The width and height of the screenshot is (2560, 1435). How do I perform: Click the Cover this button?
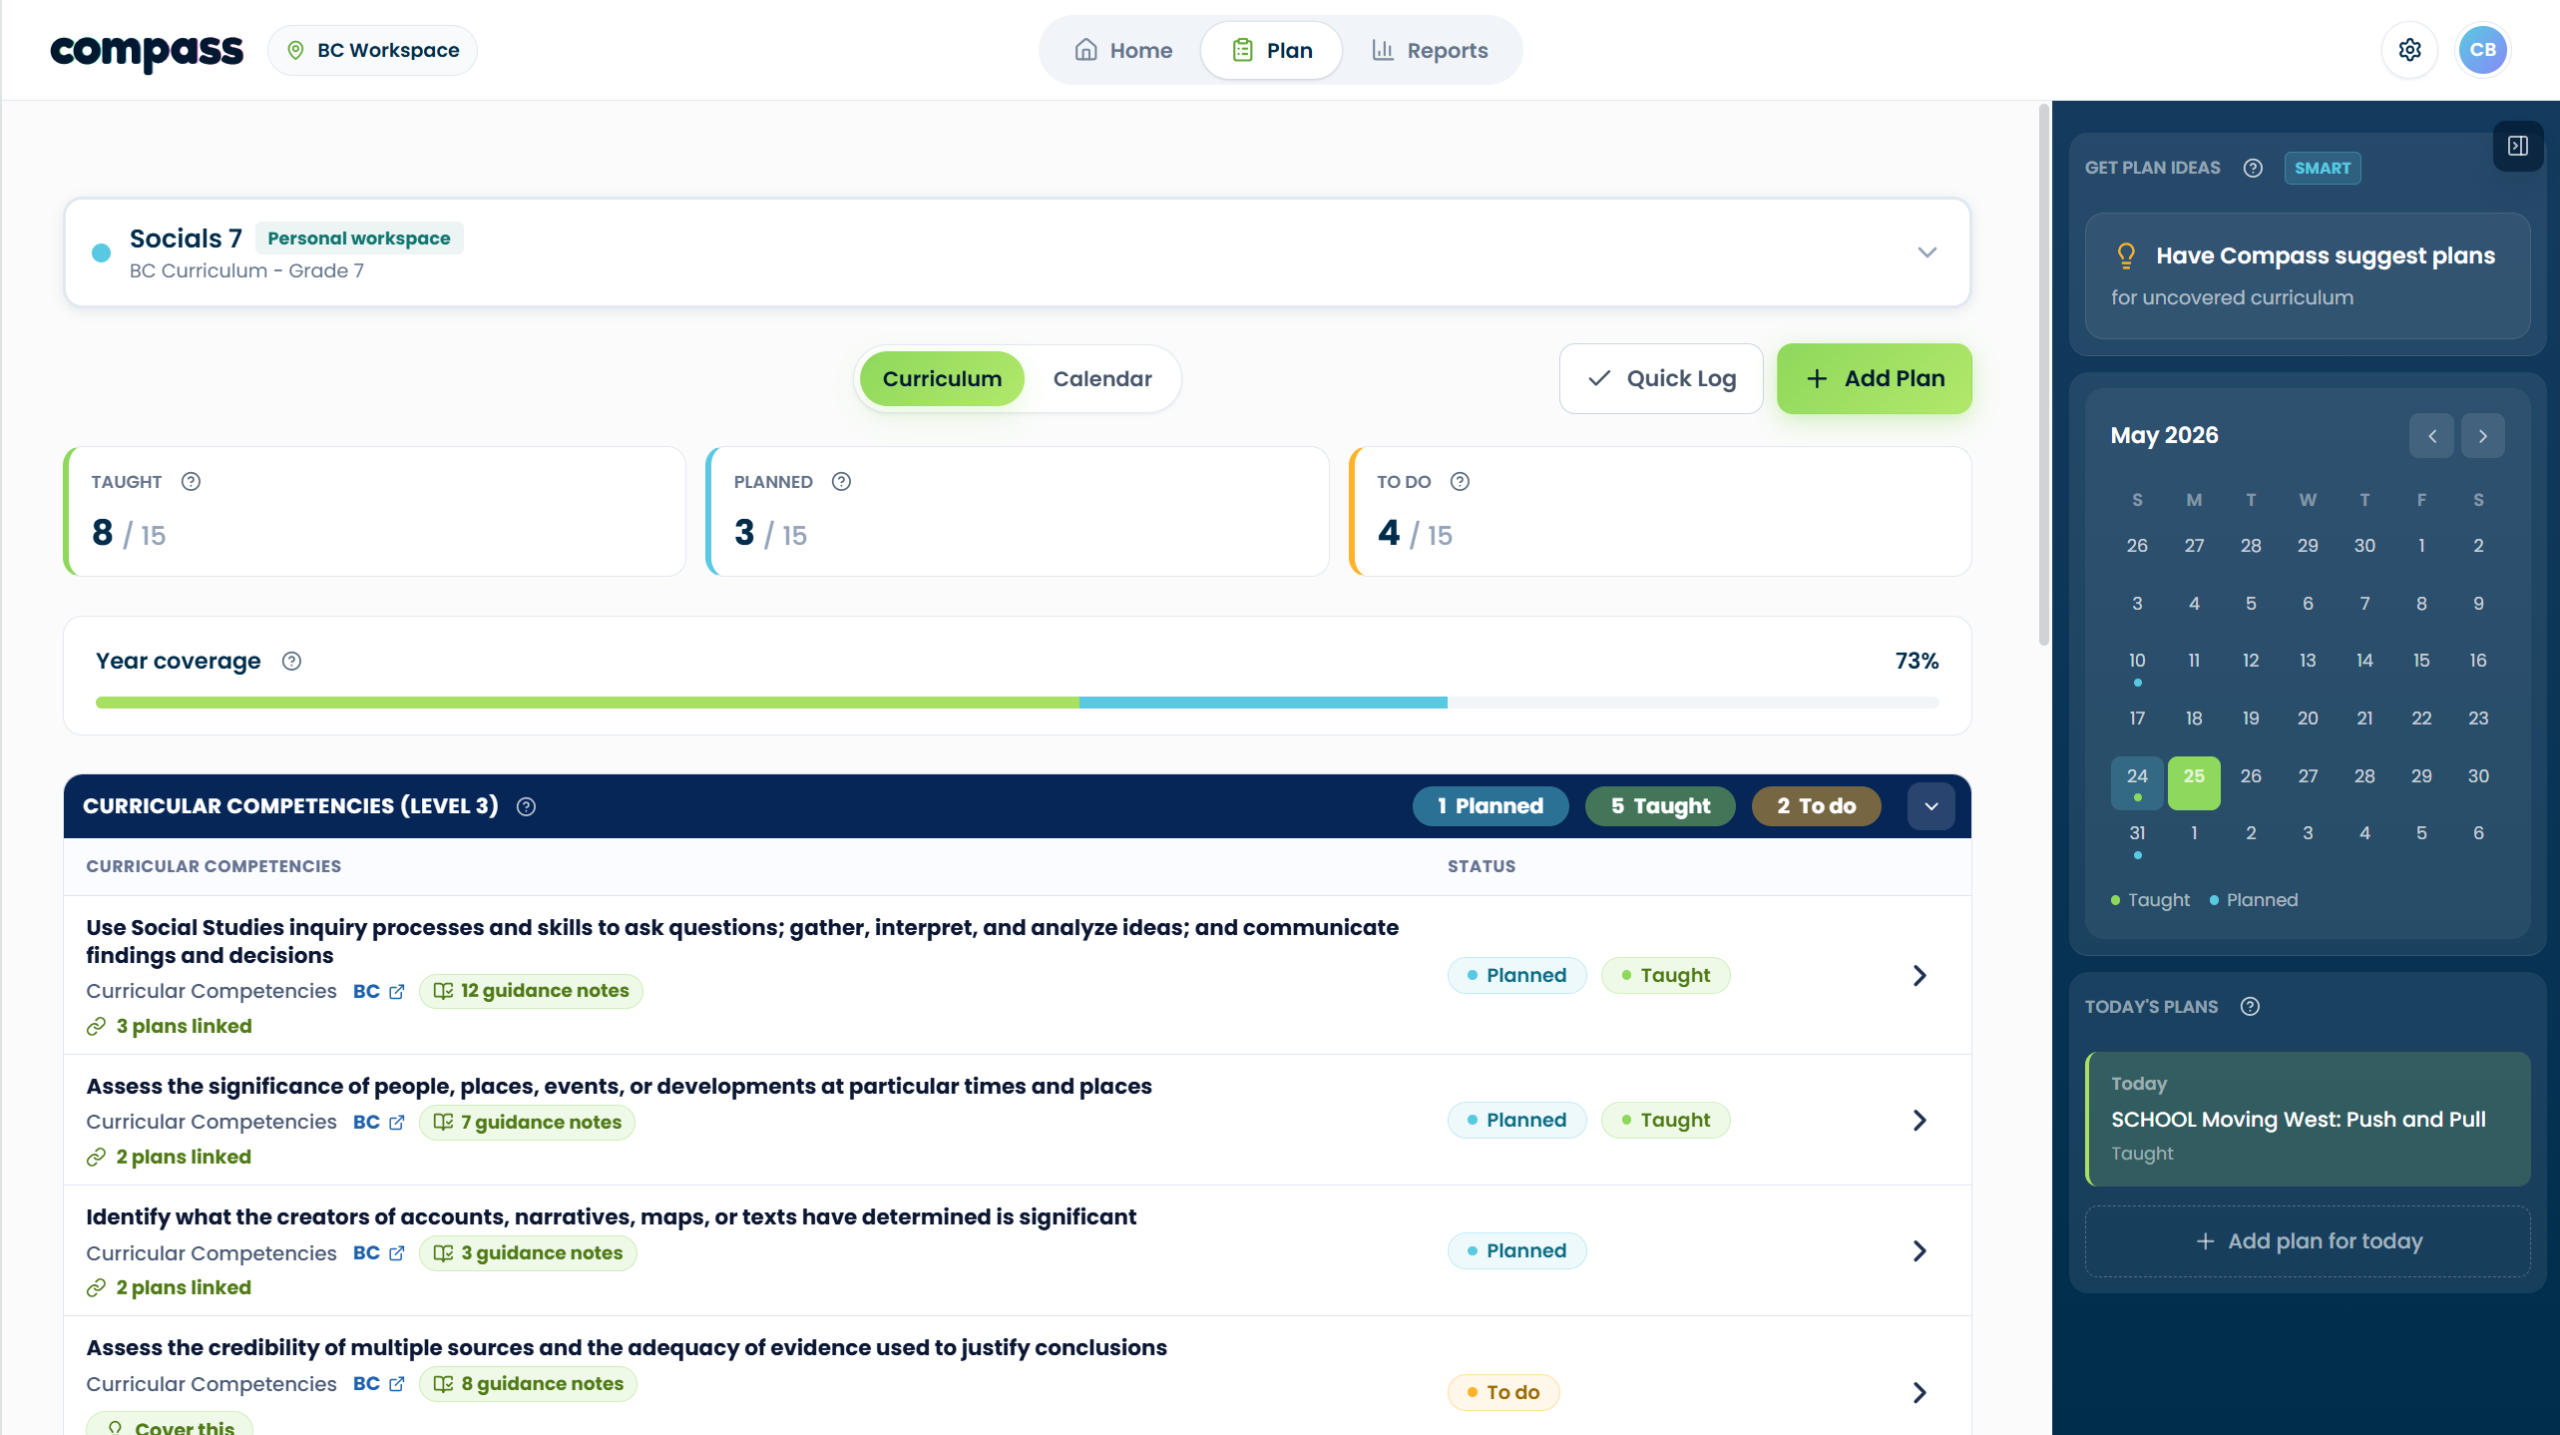click(x=170, y=1425)
